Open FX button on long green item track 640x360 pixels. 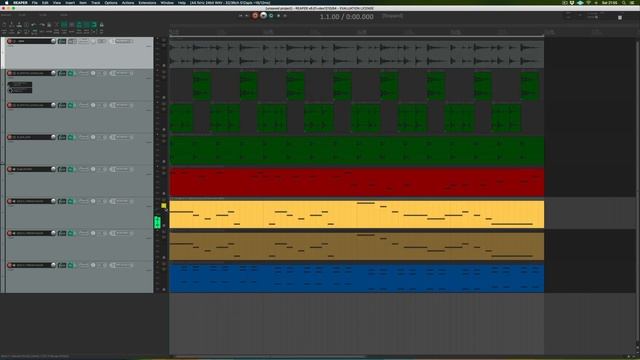[x=62, y=137]
